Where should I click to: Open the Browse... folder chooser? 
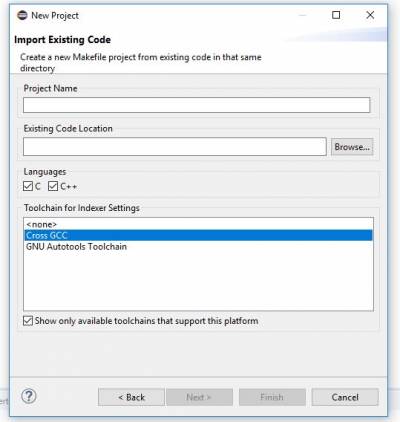352,147
